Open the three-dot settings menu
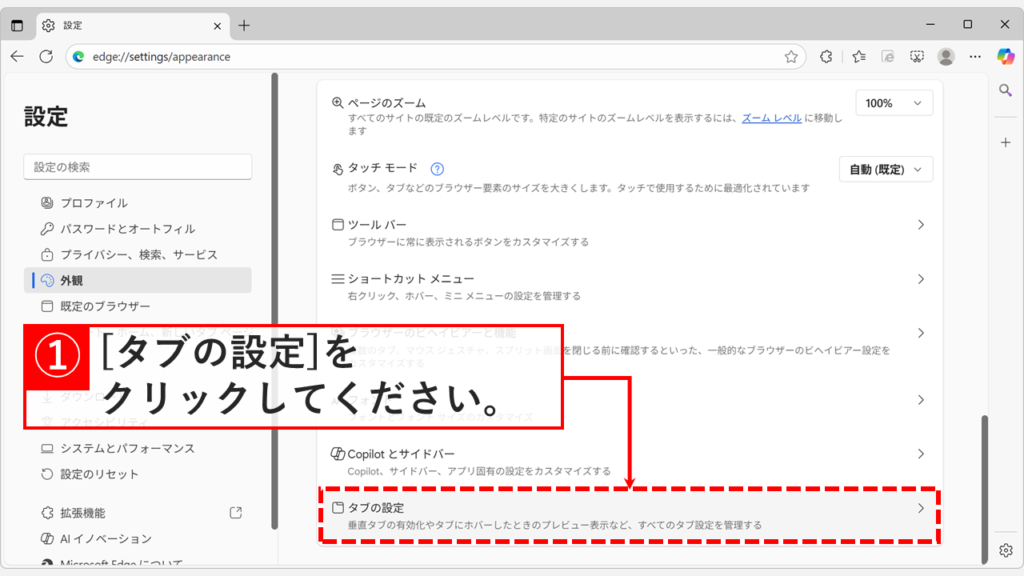This screenshot has height=576, width=1024. (x=975, y=57)
